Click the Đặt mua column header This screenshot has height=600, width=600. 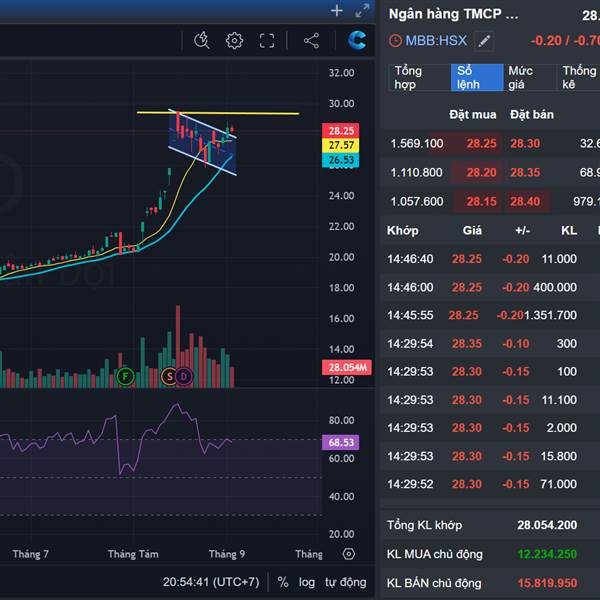pyautogui.click(x=473, y=114)
